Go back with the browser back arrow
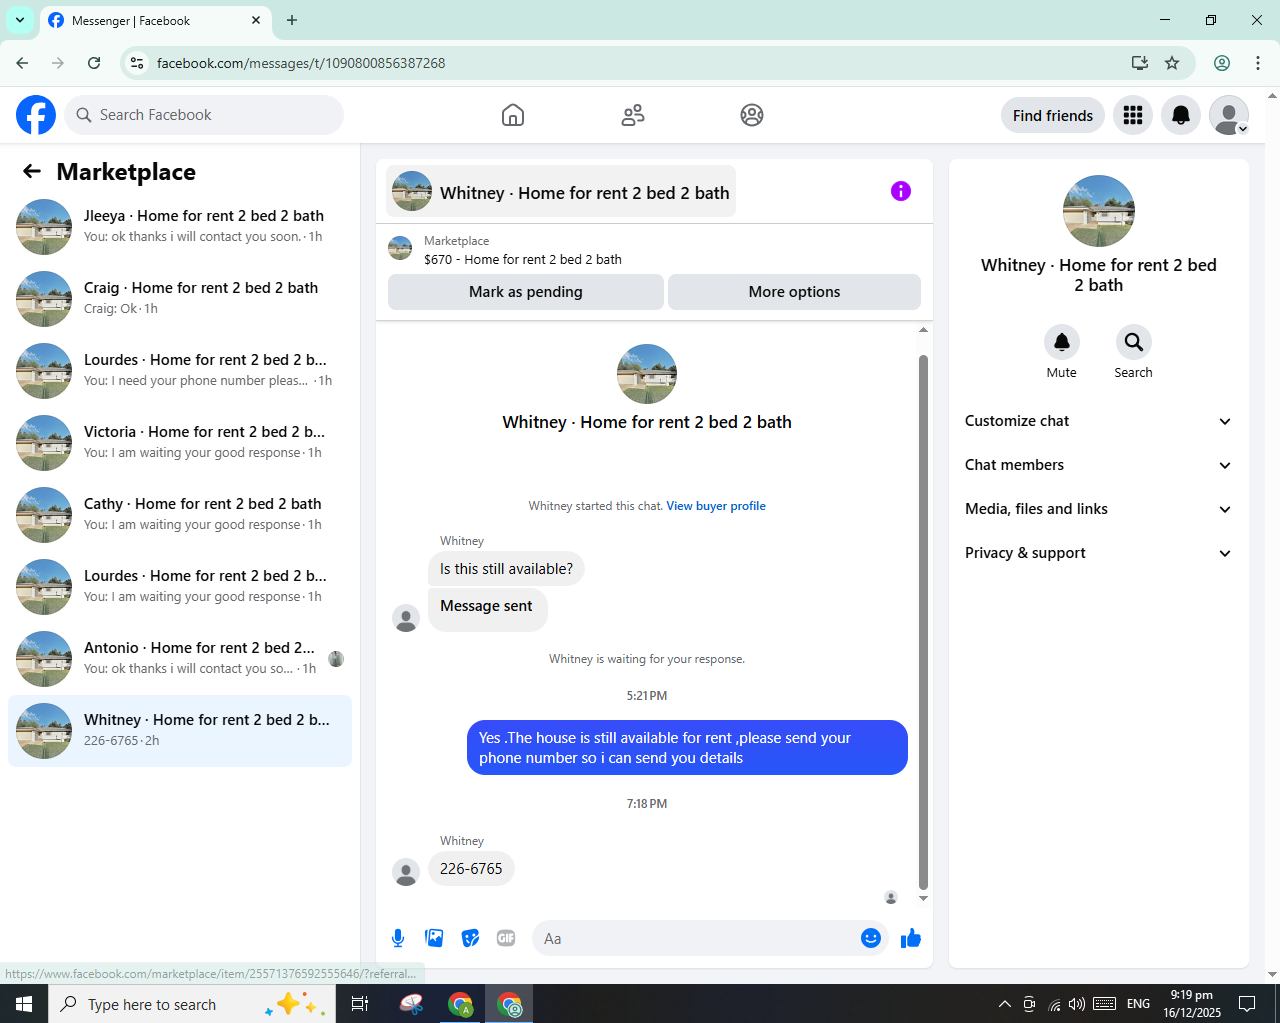This screenshot has height=1023, width=1280. 22,63
